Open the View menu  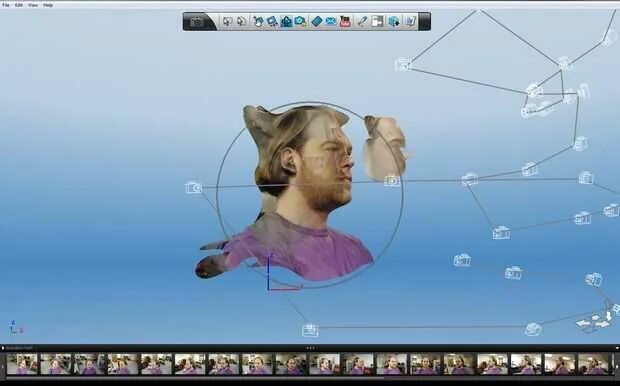tap(33, 5)
